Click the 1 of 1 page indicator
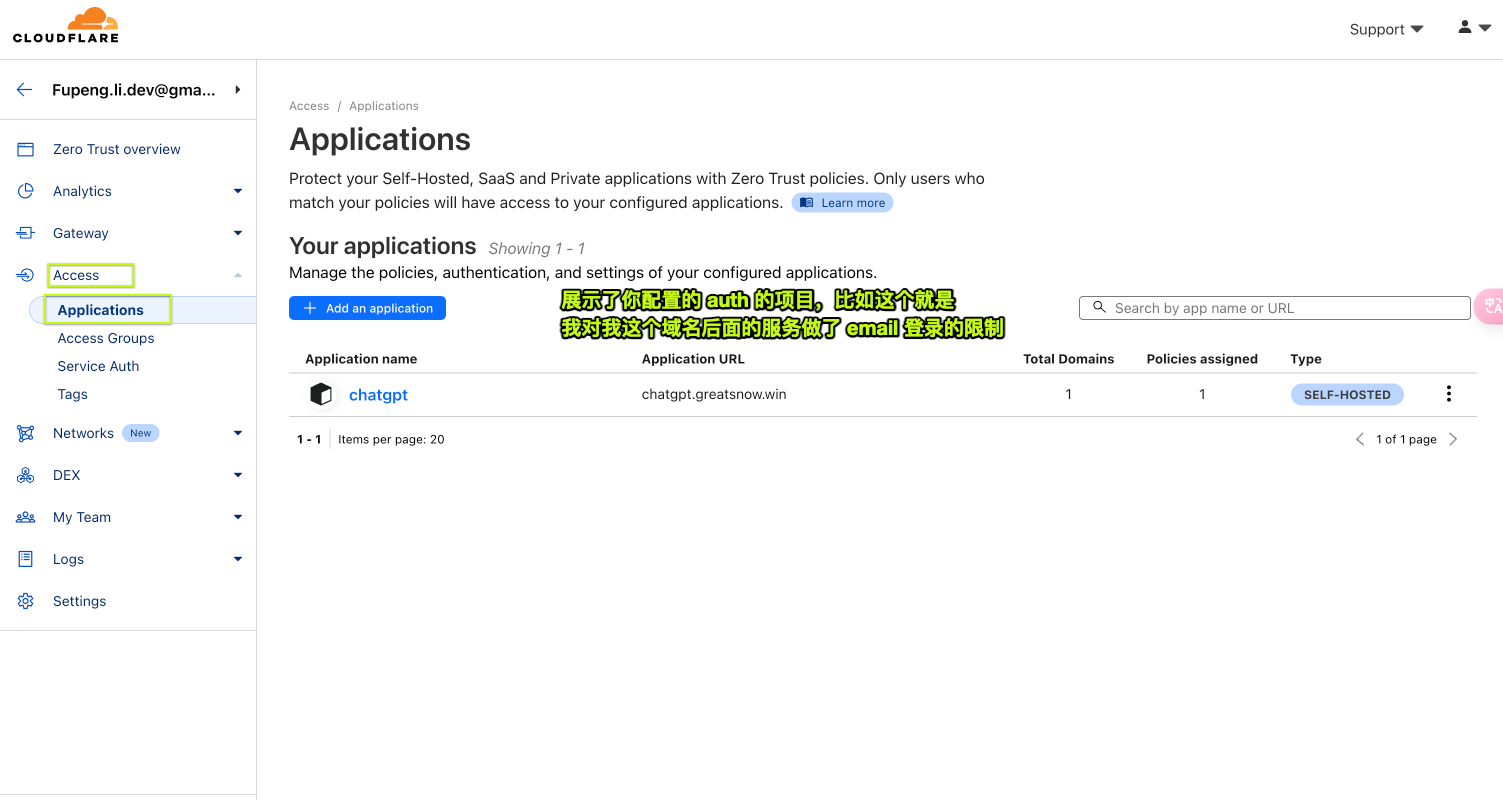 (x=1406, y=439)
